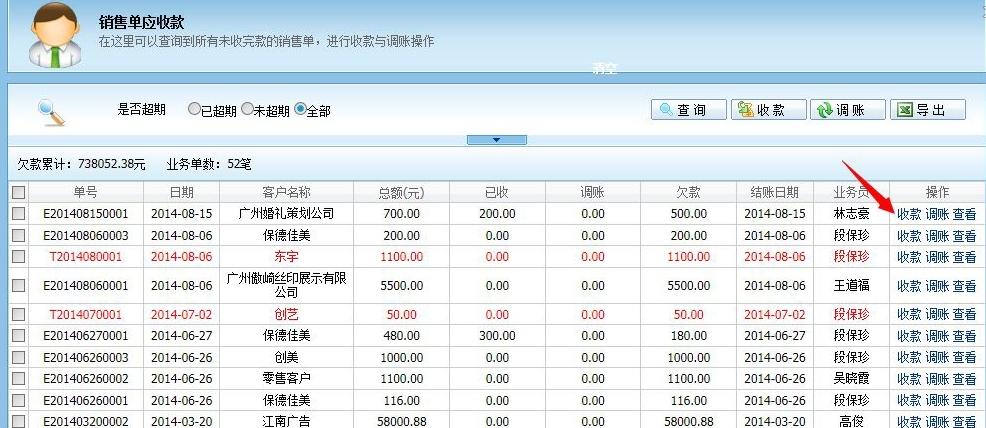Select the 已超期 radio button

195,110
